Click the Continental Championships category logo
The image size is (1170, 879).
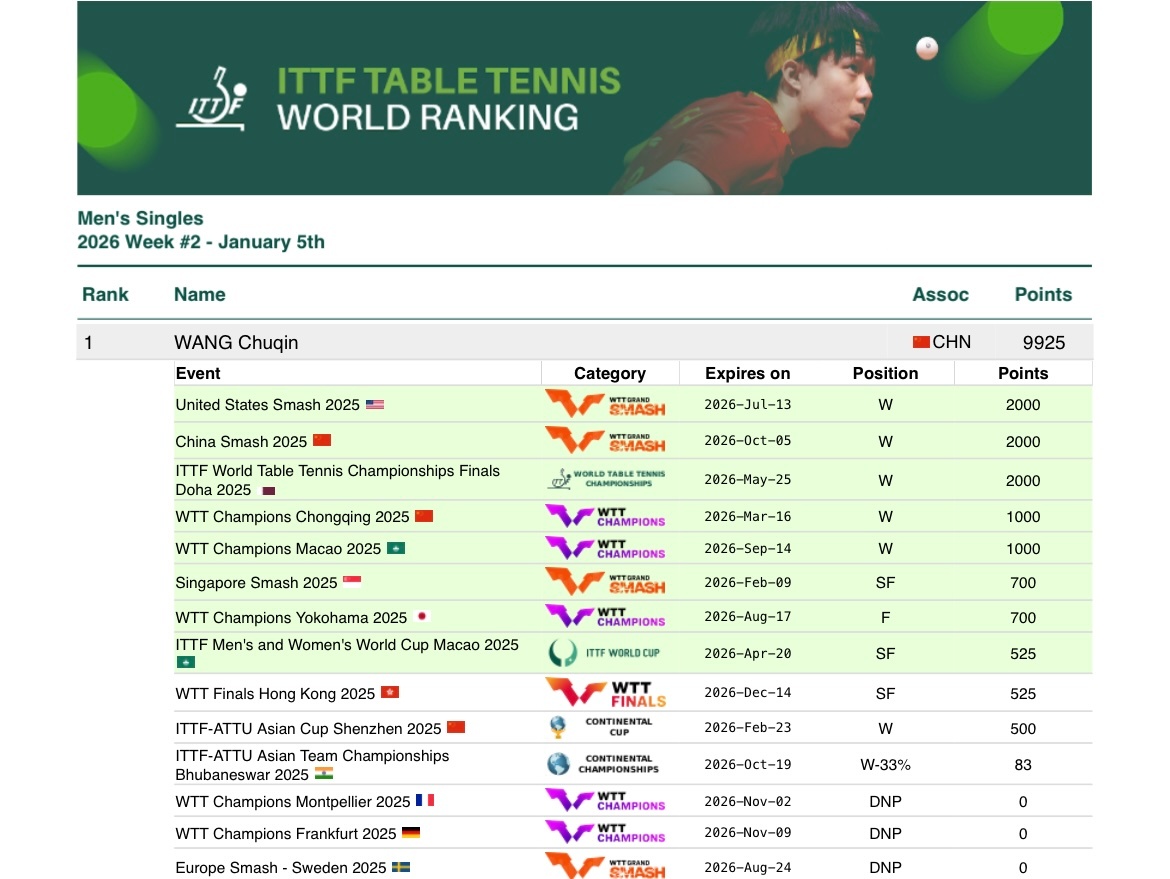tap(603, 764)
